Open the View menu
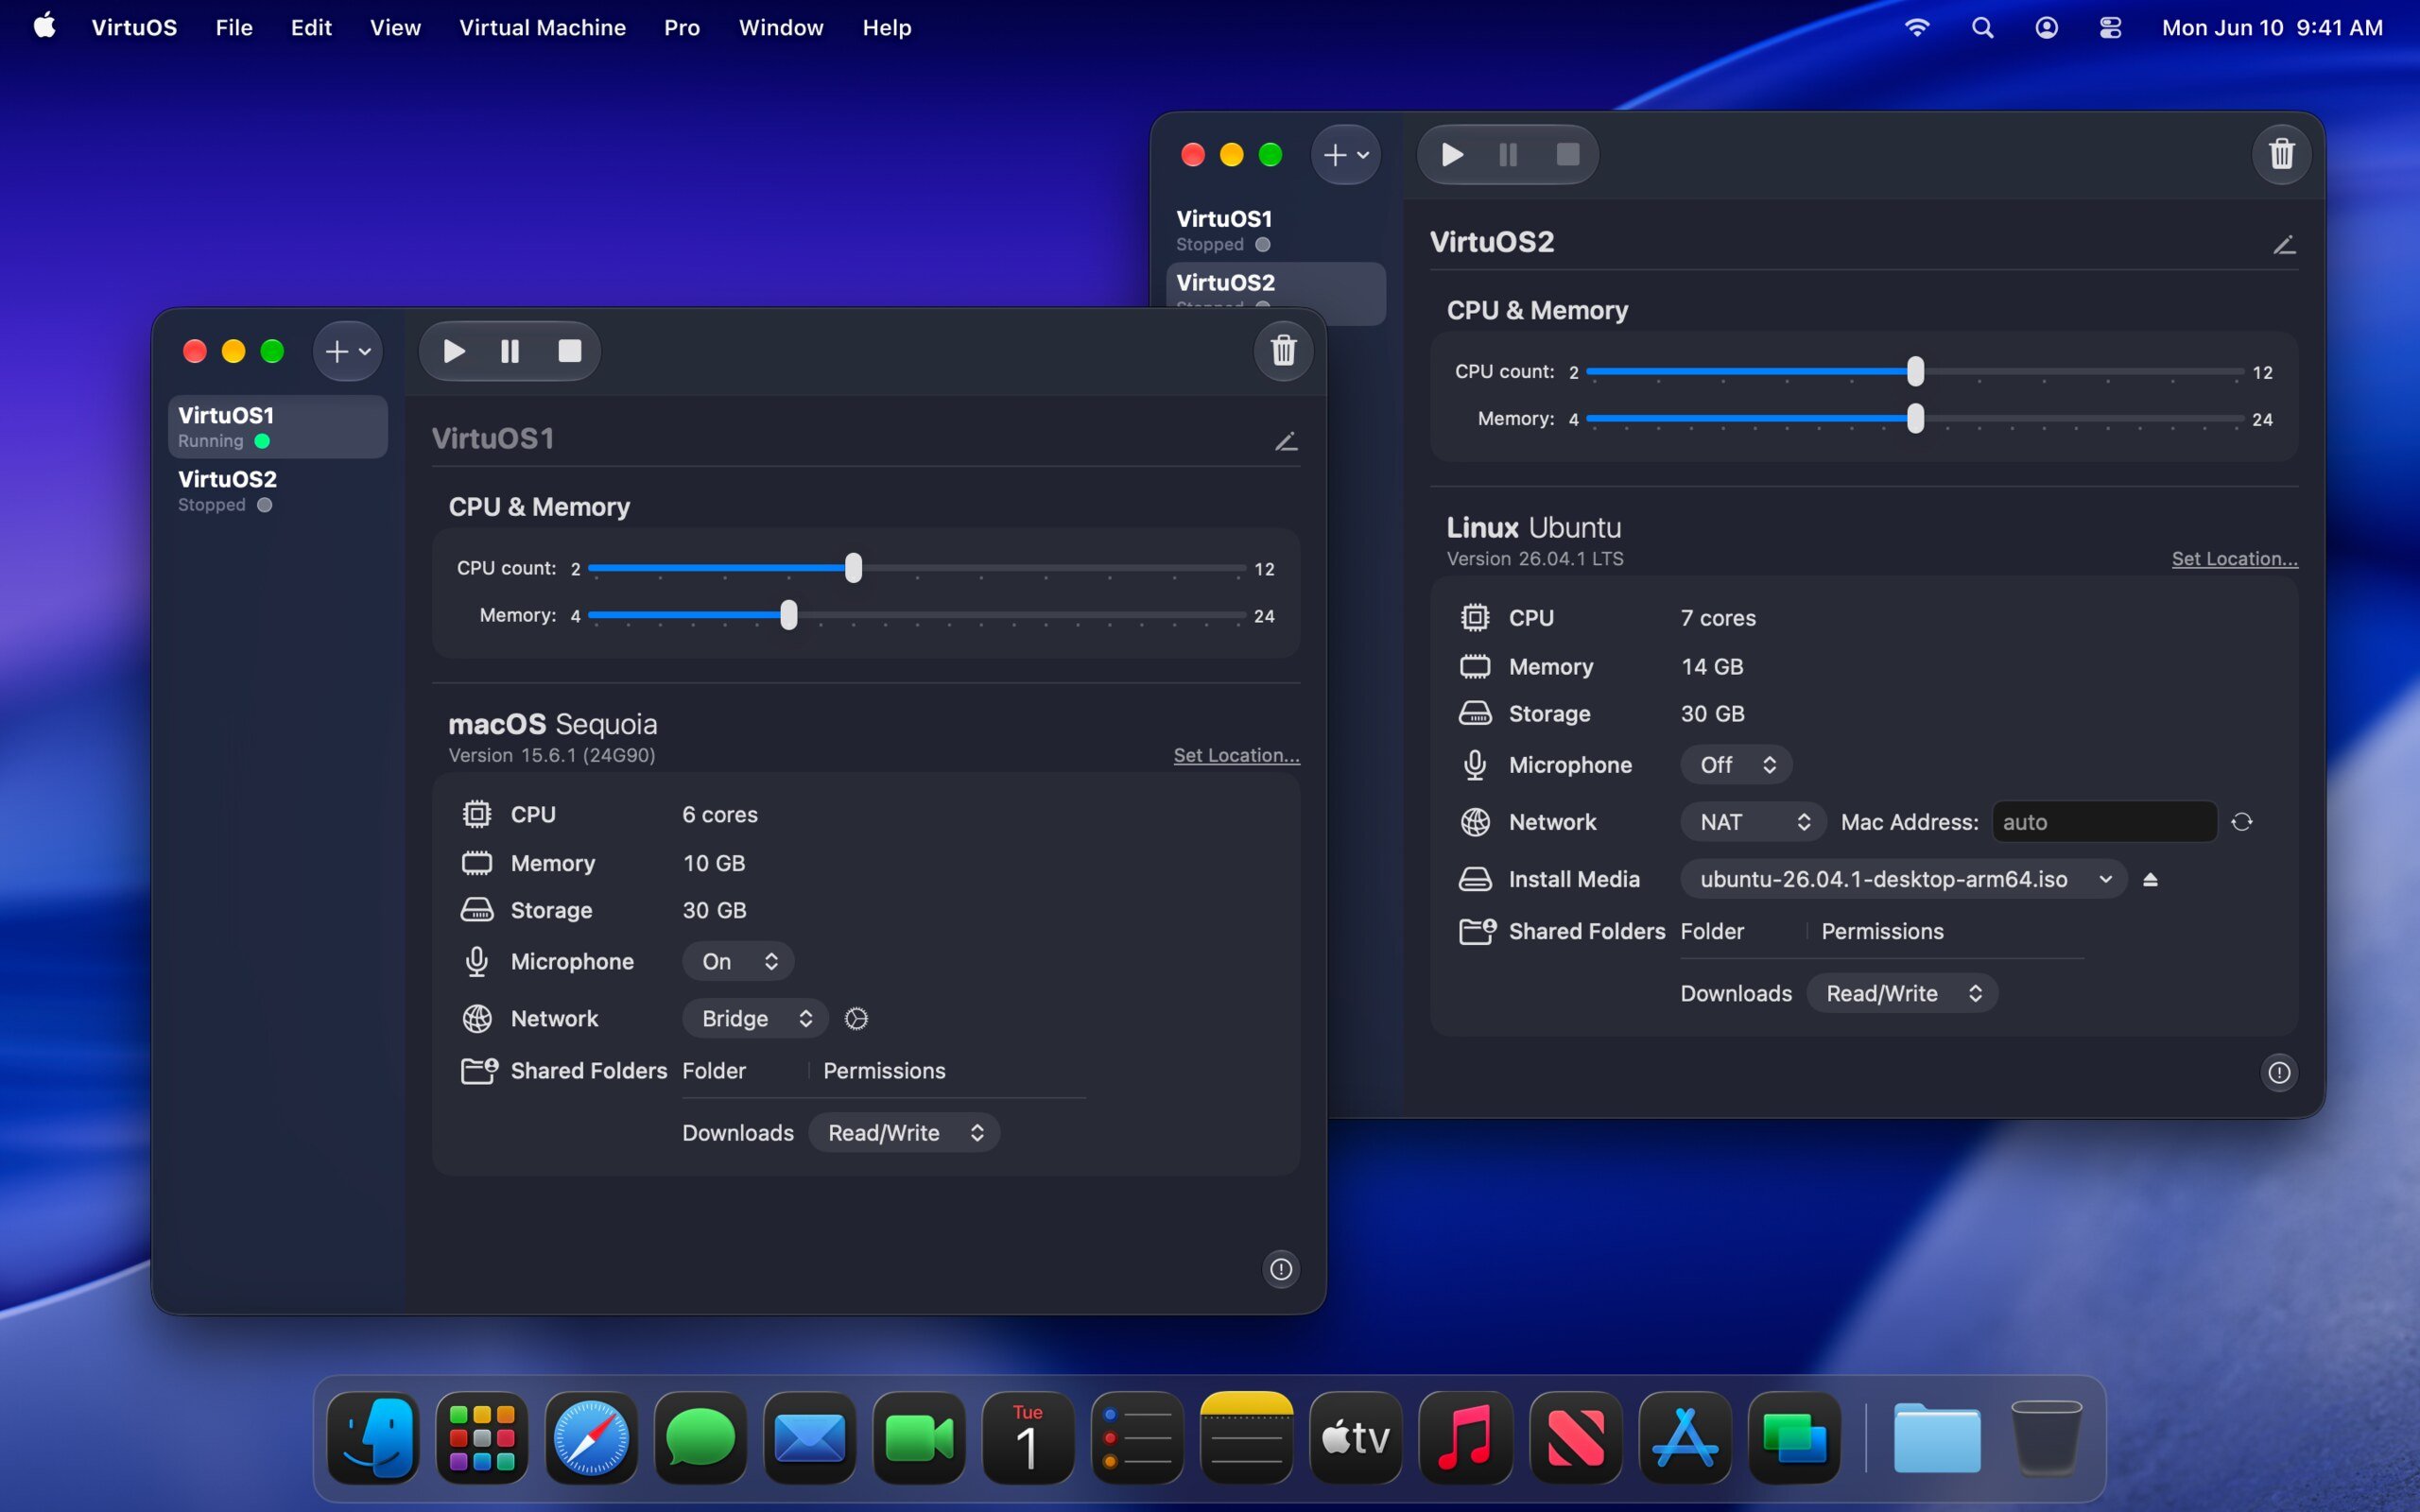 point(395,28)
